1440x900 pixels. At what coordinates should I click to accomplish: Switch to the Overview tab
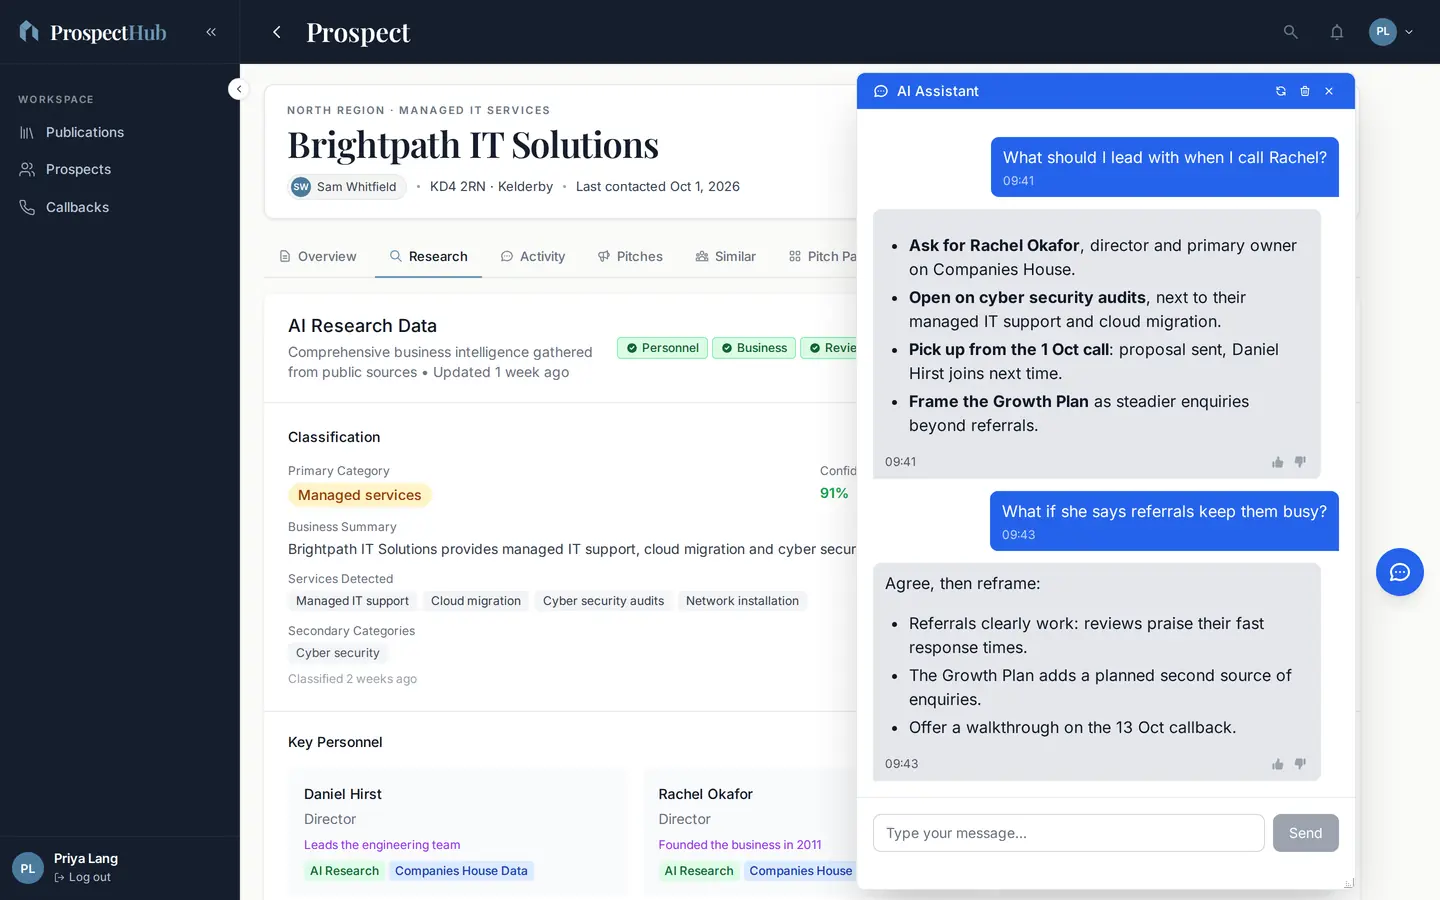[317, 257]
